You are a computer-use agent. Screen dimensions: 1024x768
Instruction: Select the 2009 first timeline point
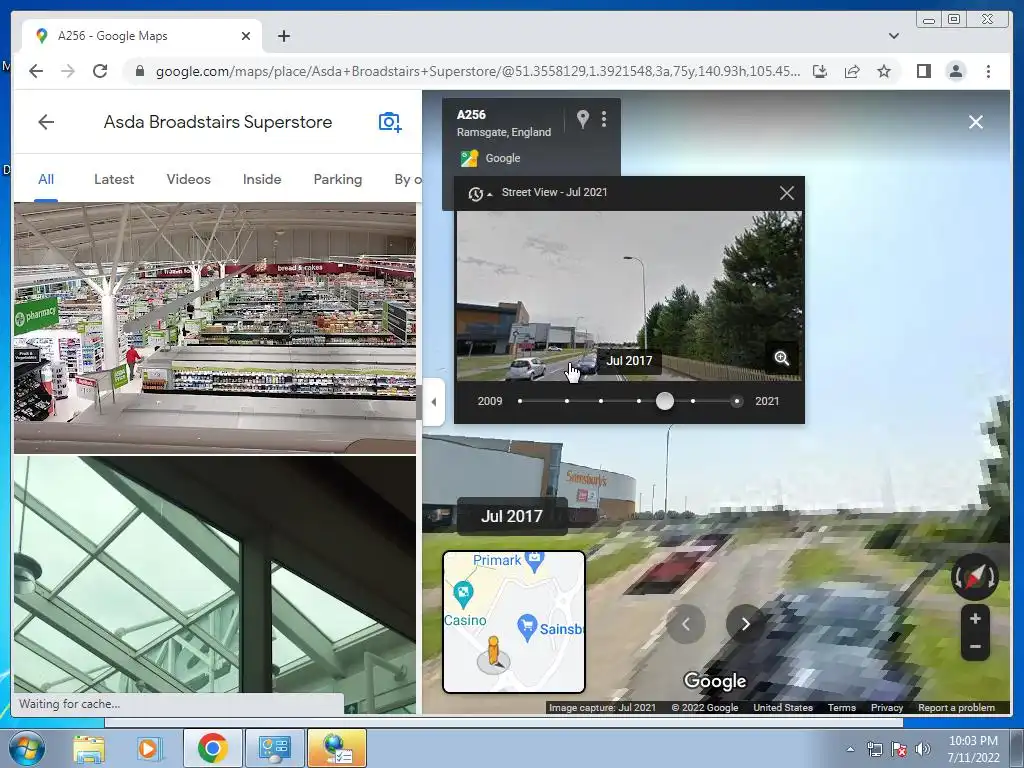click(x=520, y=401)
